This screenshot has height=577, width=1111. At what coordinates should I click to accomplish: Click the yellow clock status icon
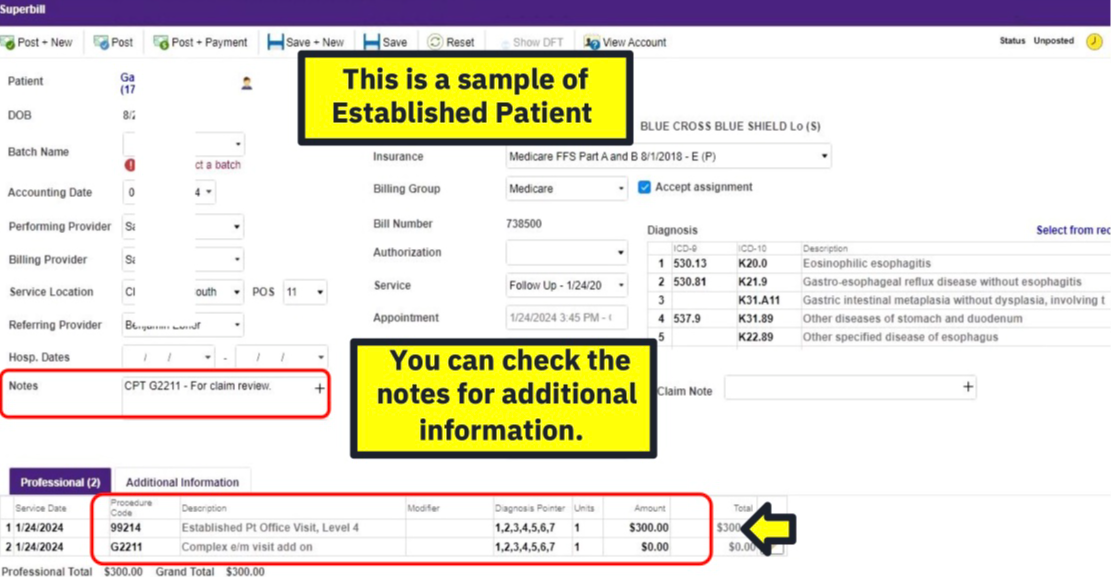click(1094, 42)
